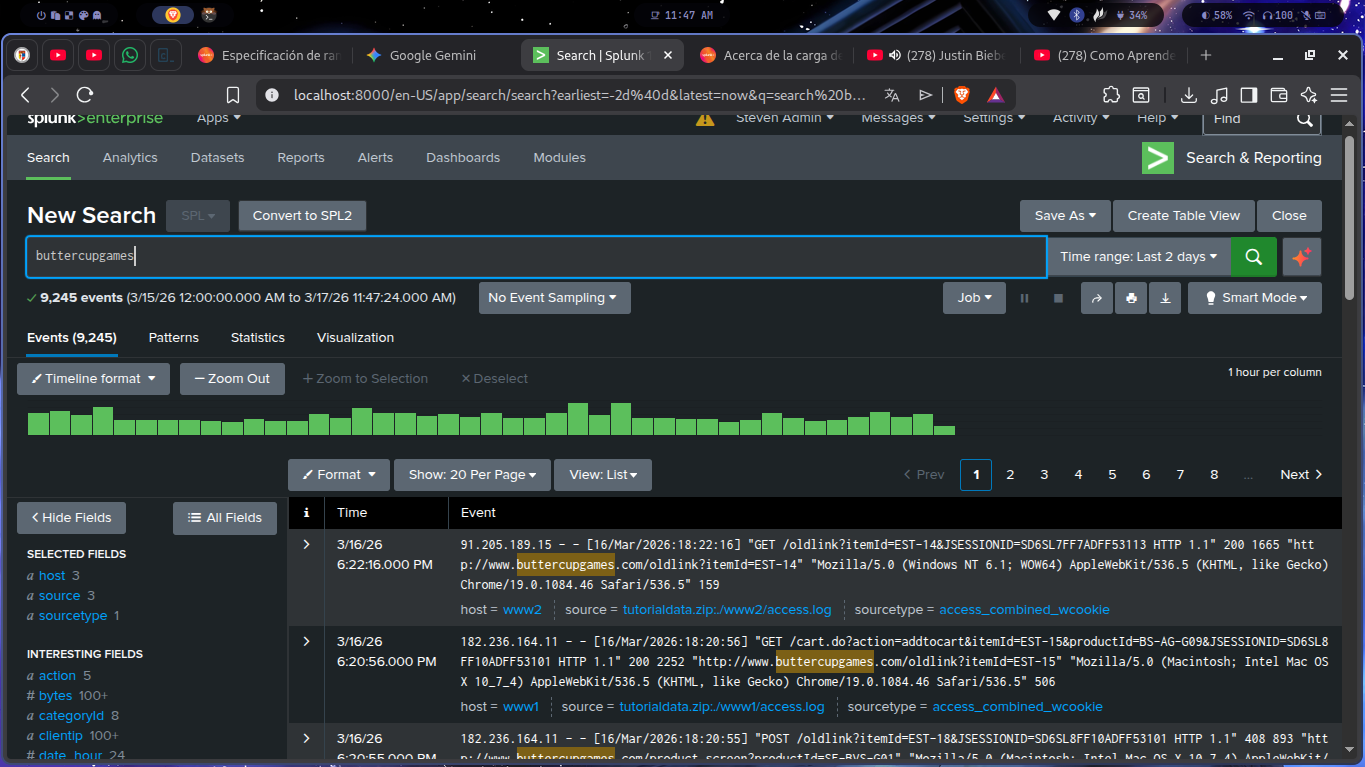Viewport: 1365px width, 767px height.
Task: Click the AI assistant sparkle icon
Action: [x=1301, y=257]
